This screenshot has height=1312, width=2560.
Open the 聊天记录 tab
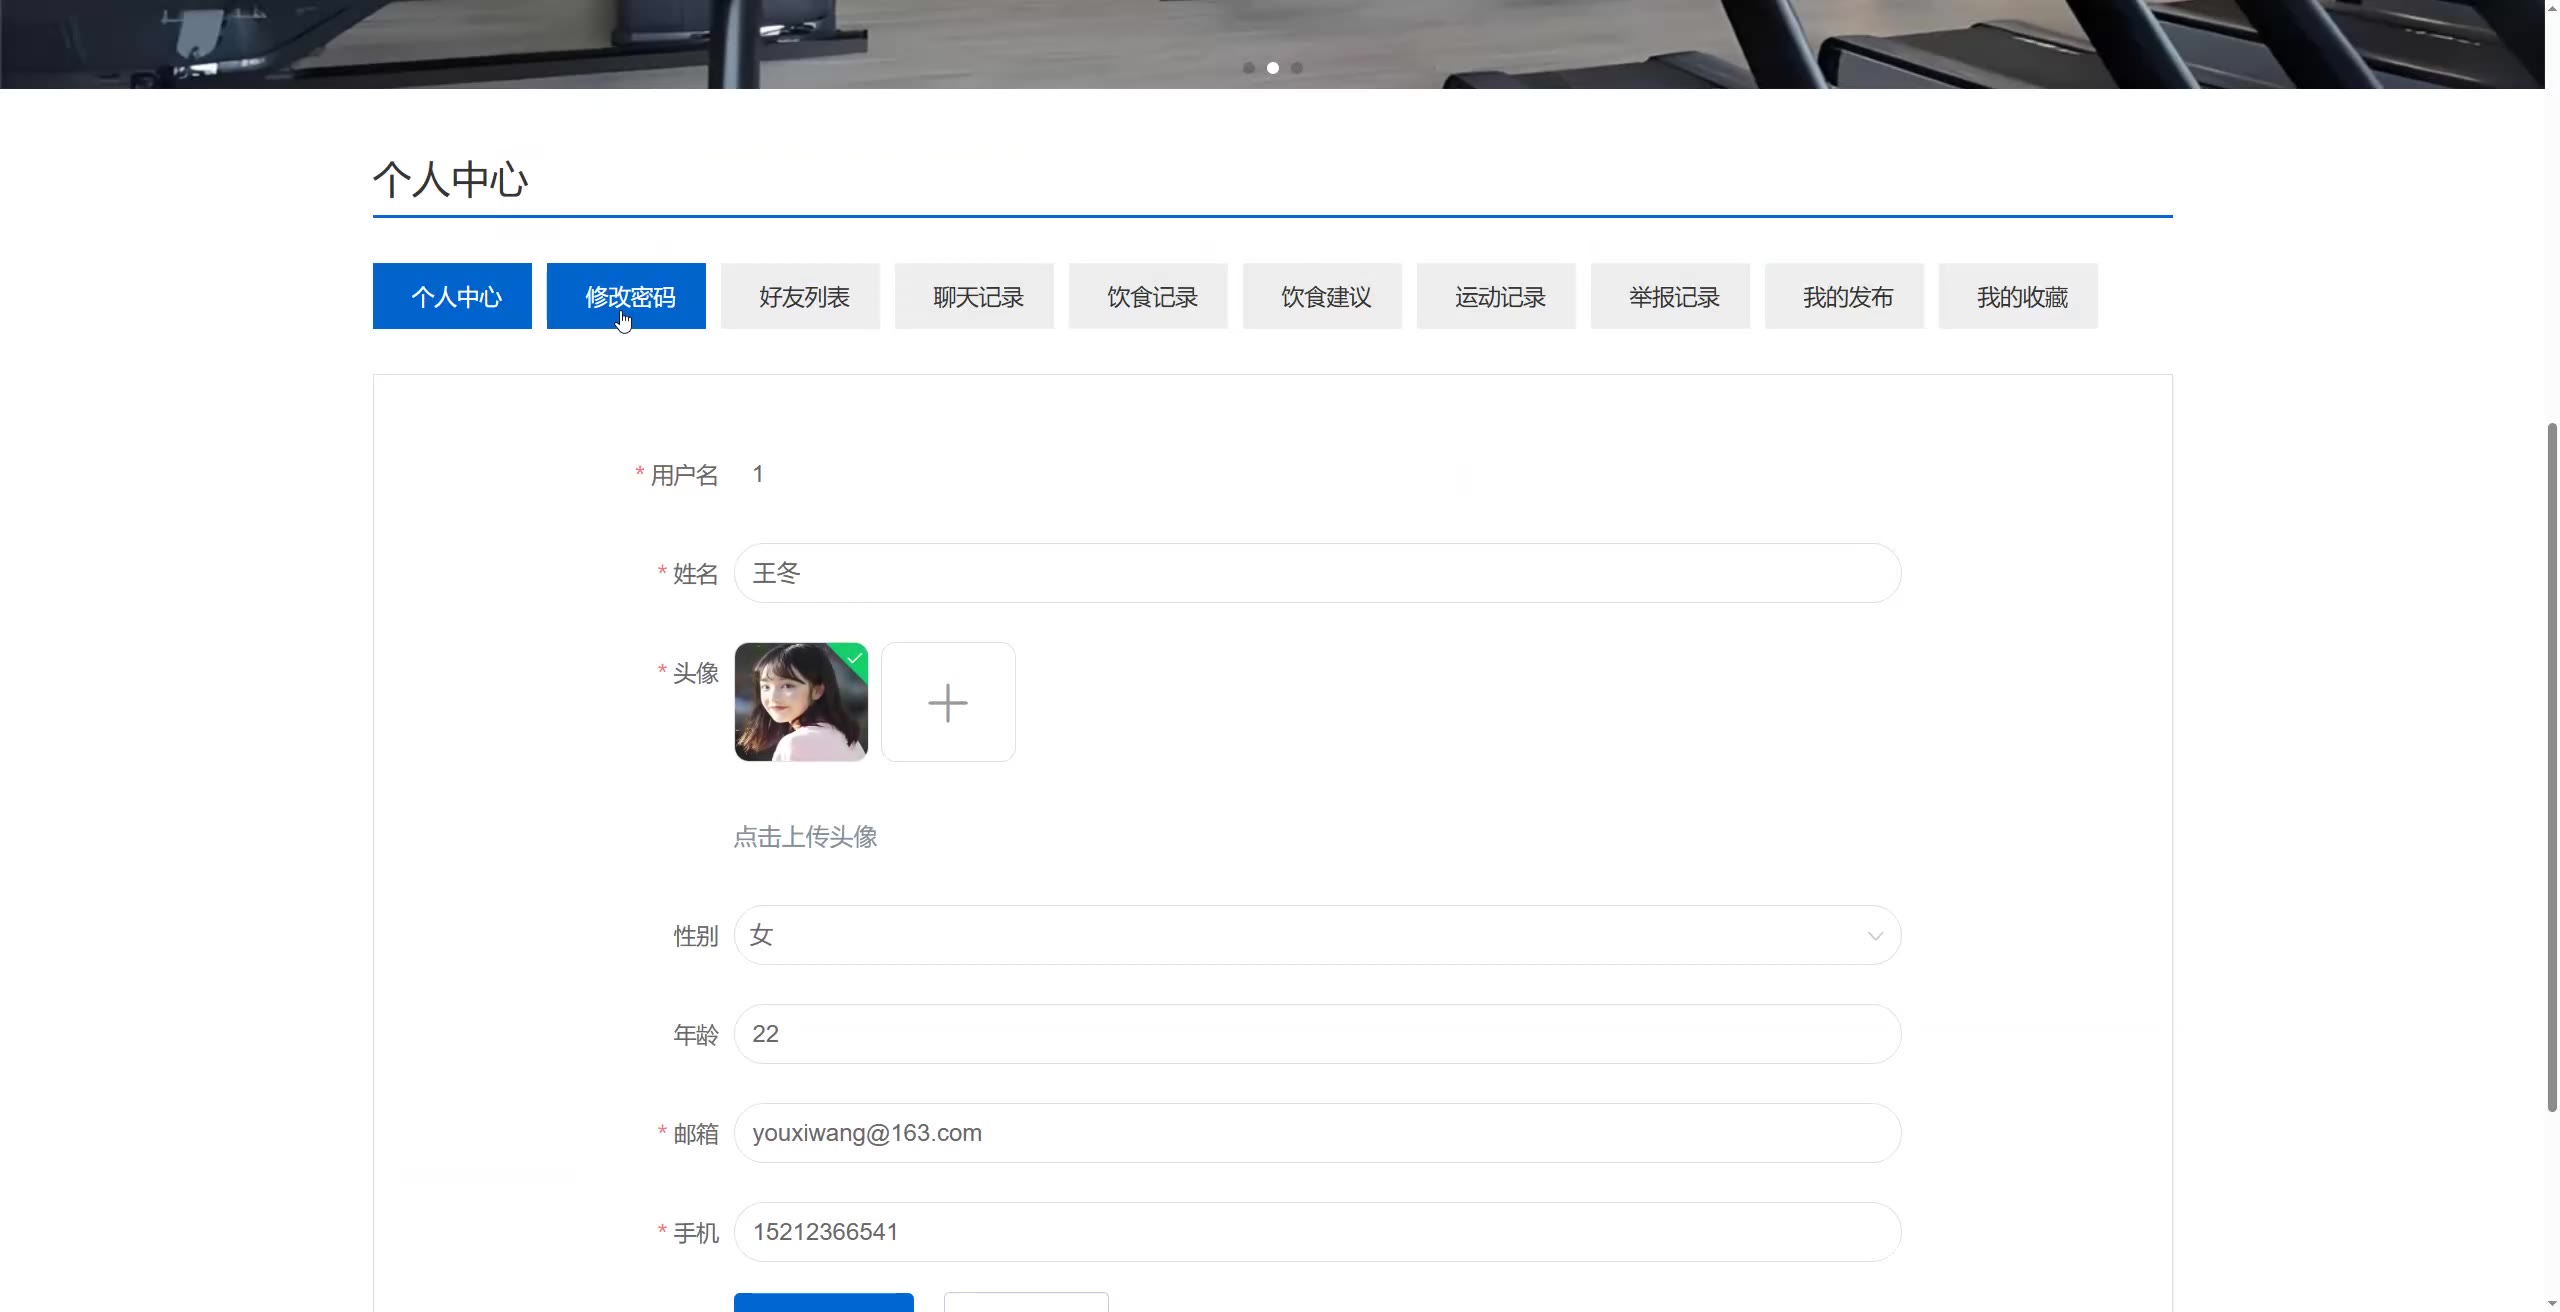pos(974,296)
